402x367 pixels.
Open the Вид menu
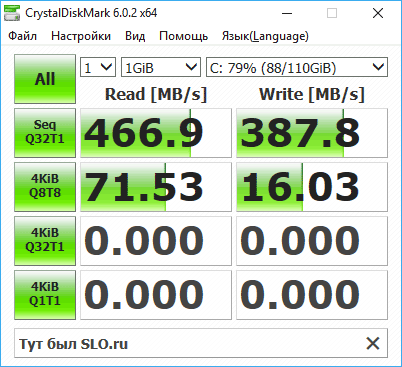point(135,36)
